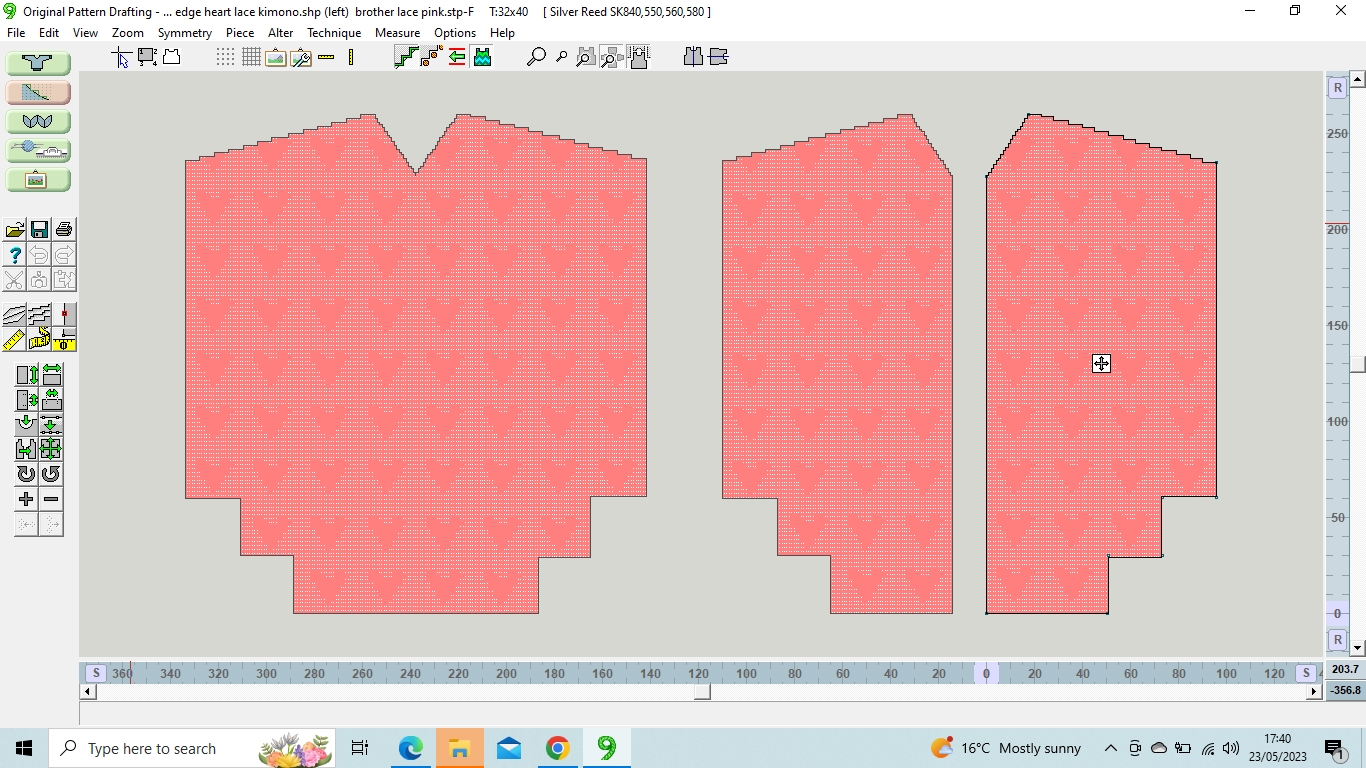Show hidden system tray icons

pyautogui.click(x=1110, y=748)
